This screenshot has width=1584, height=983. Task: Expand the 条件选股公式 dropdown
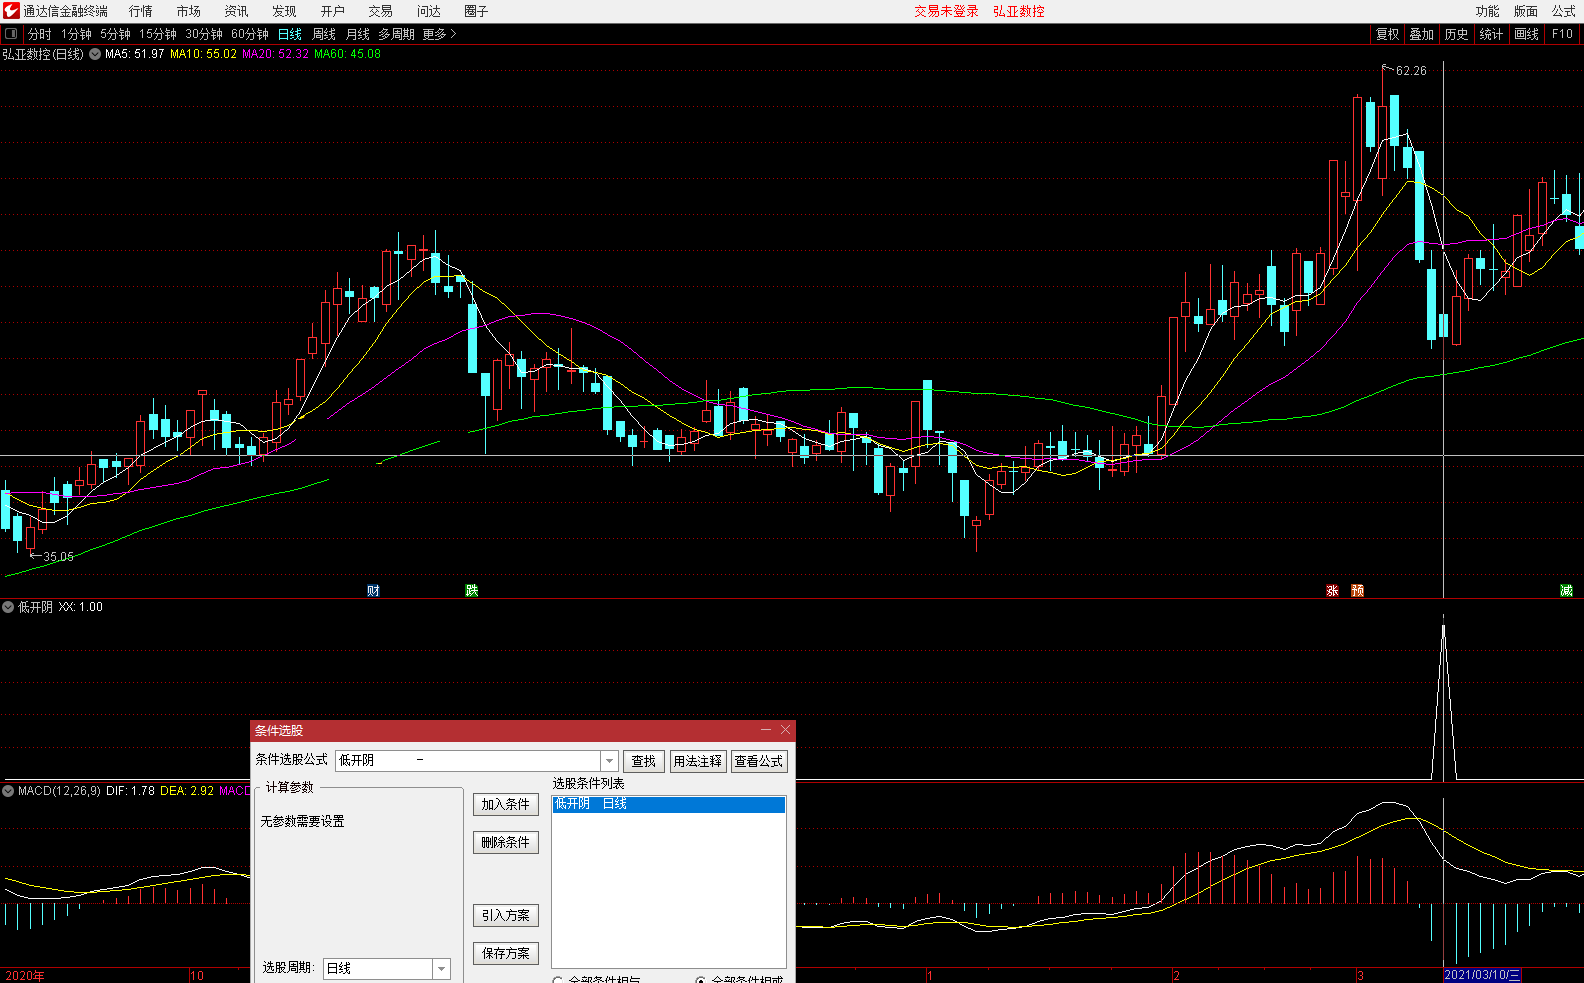609,761
